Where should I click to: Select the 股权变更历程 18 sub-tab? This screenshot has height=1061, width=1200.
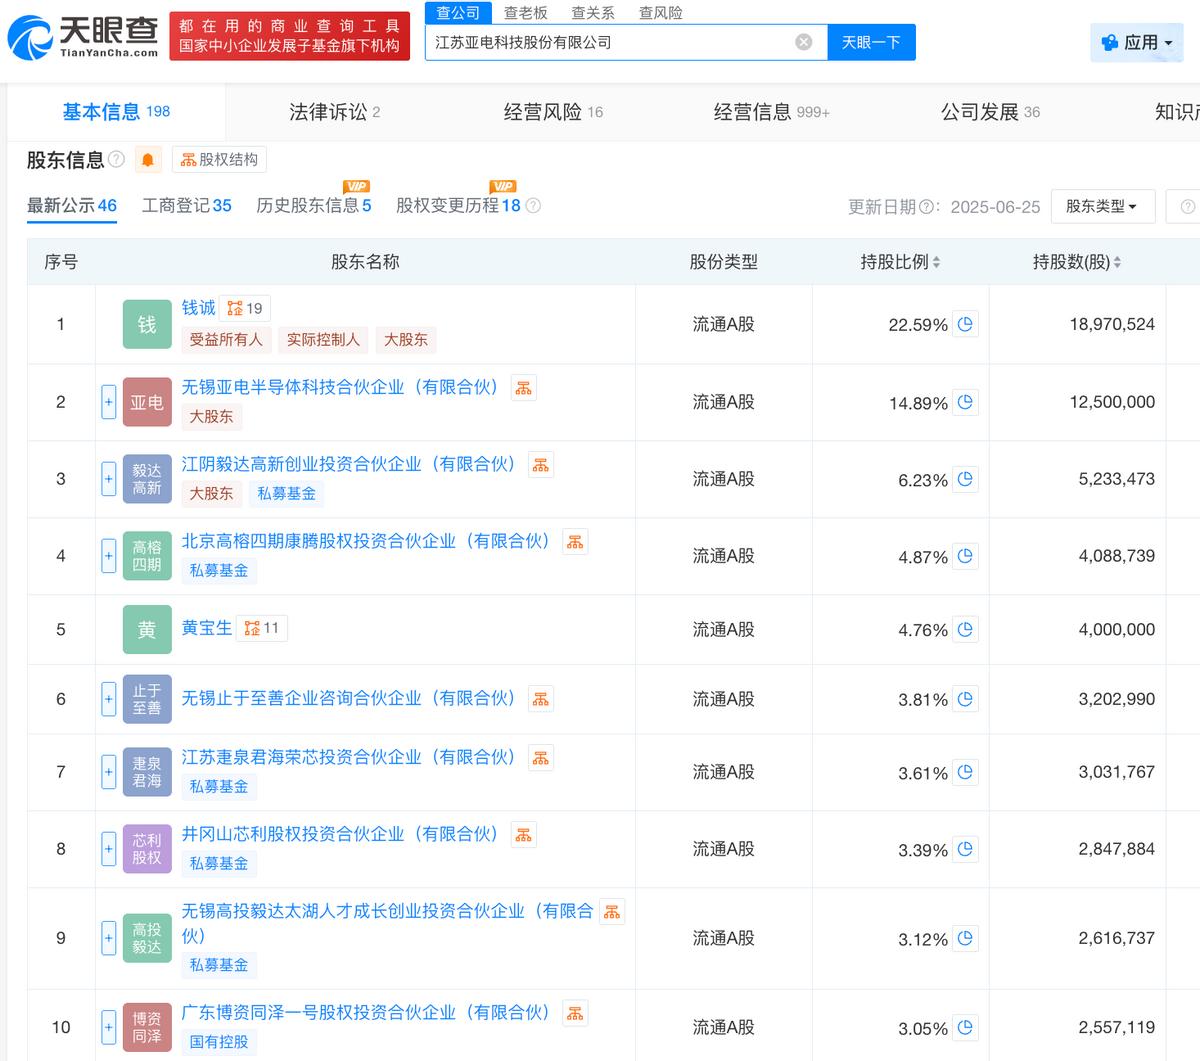pyautogui.click(x=459, y=206)
